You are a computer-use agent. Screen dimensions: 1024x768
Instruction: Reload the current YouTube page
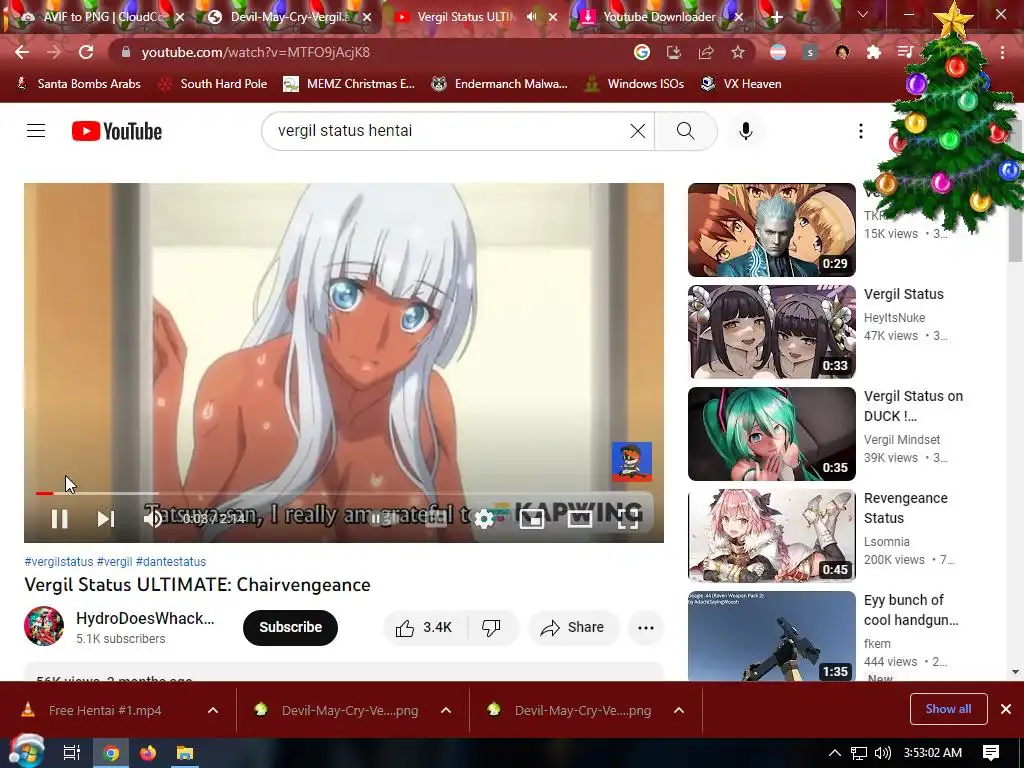(86, 52)
